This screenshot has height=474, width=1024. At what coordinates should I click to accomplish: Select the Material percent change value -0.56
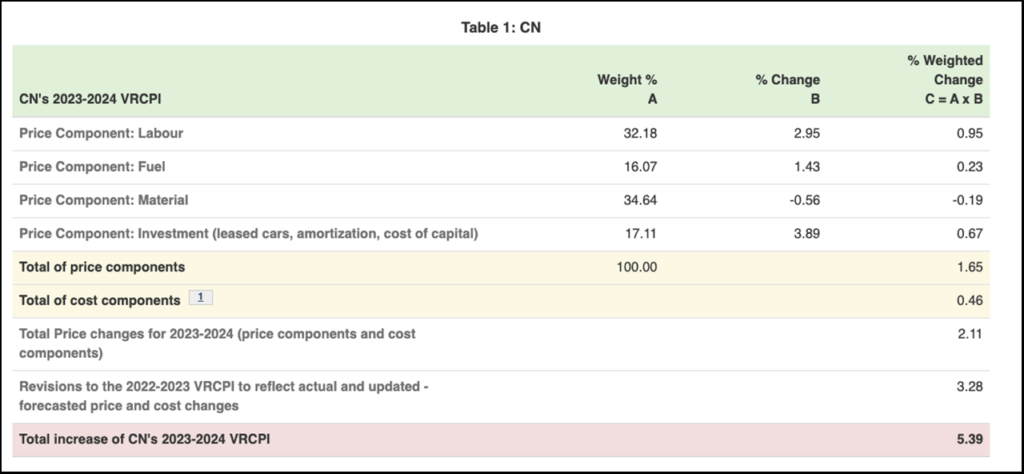click(802, 200)
